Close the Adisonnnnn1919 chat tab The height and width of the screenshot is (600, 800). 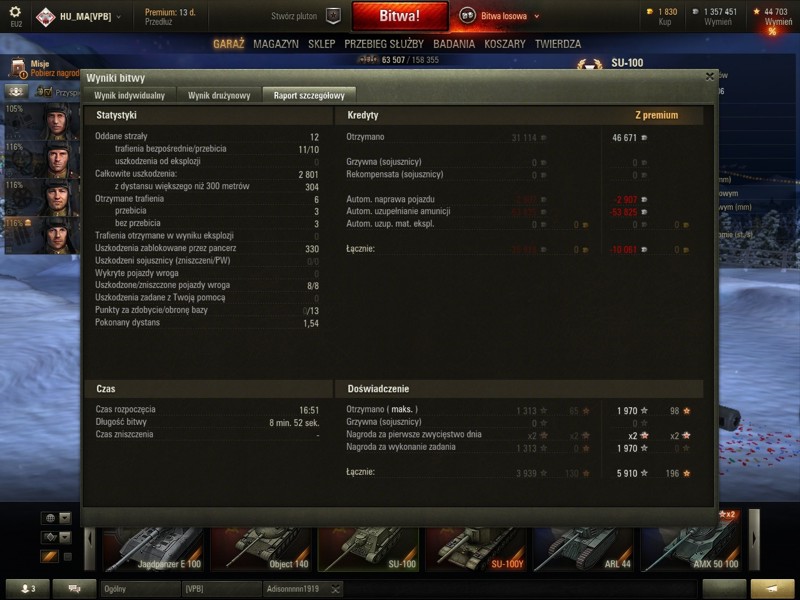(335, 589)
